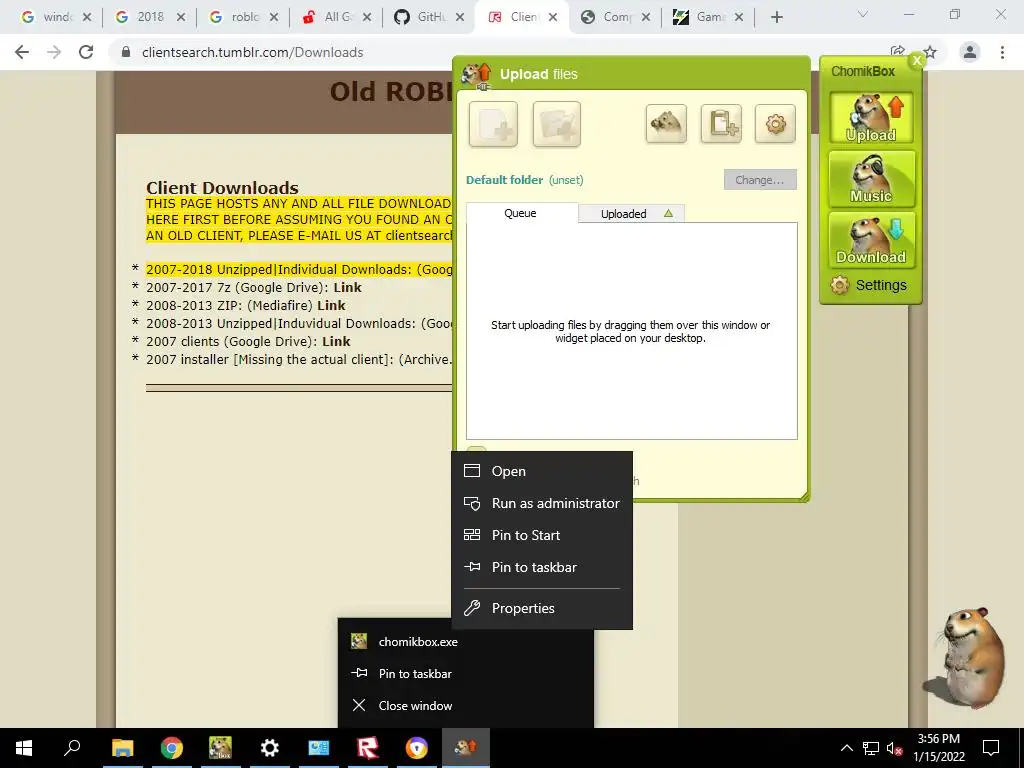Image resolution: width=1024 pixels, height=768 pixels.
Task: Open Settings in the ChomikBox panel
Action: point(869,285)
